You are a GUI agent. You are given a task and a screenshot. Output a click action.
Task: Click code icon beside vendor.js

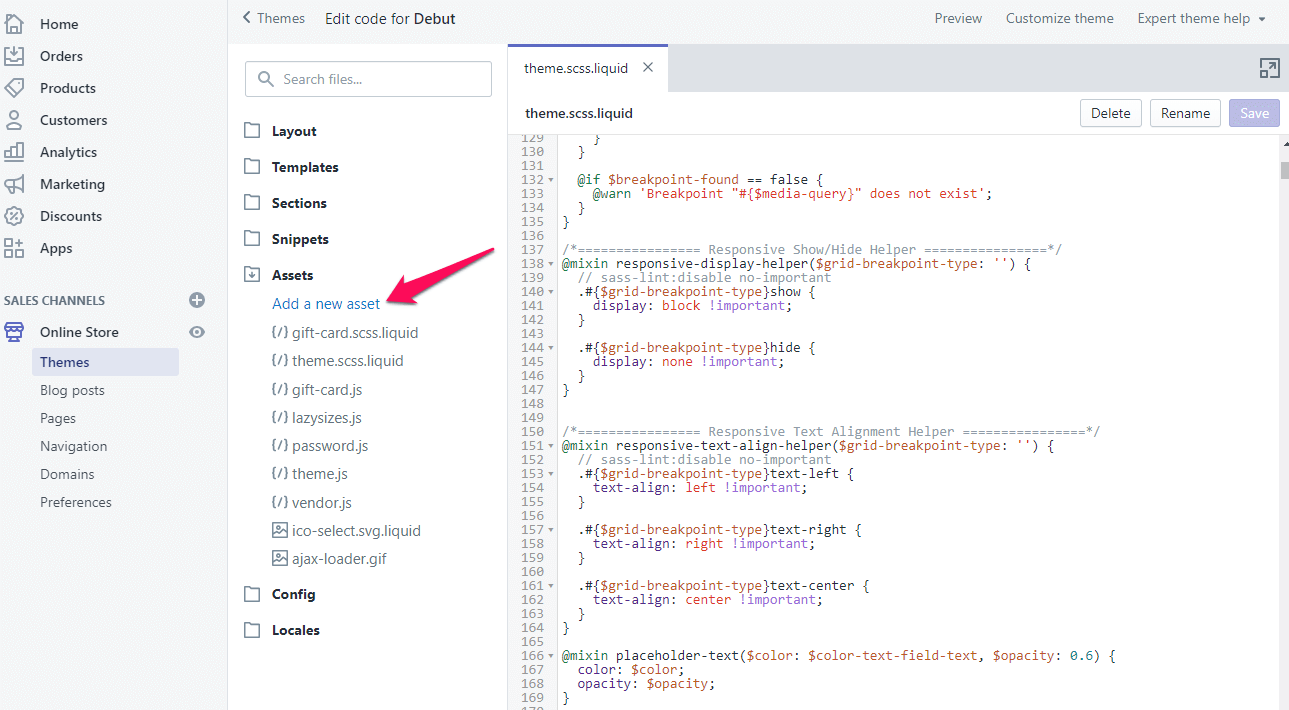280,502
